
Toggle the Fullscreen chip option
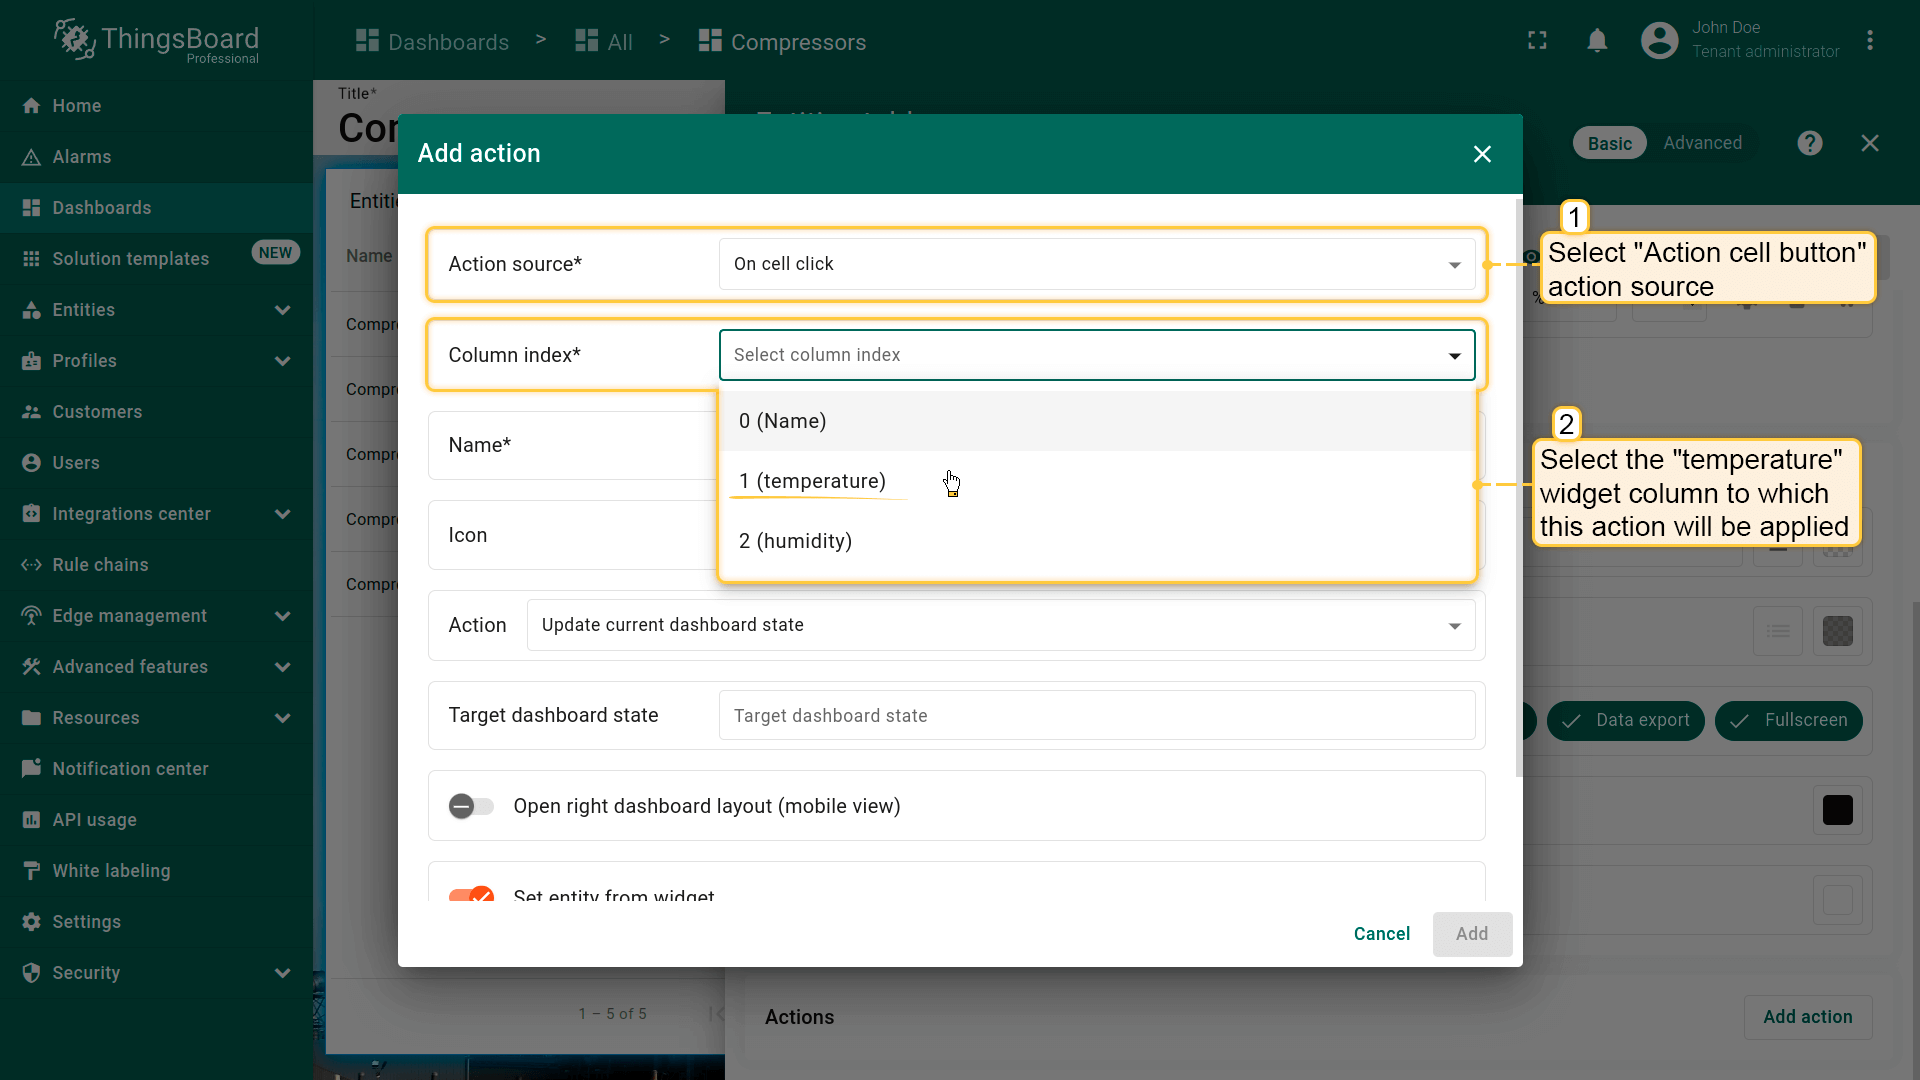[x=1788, y=720]
